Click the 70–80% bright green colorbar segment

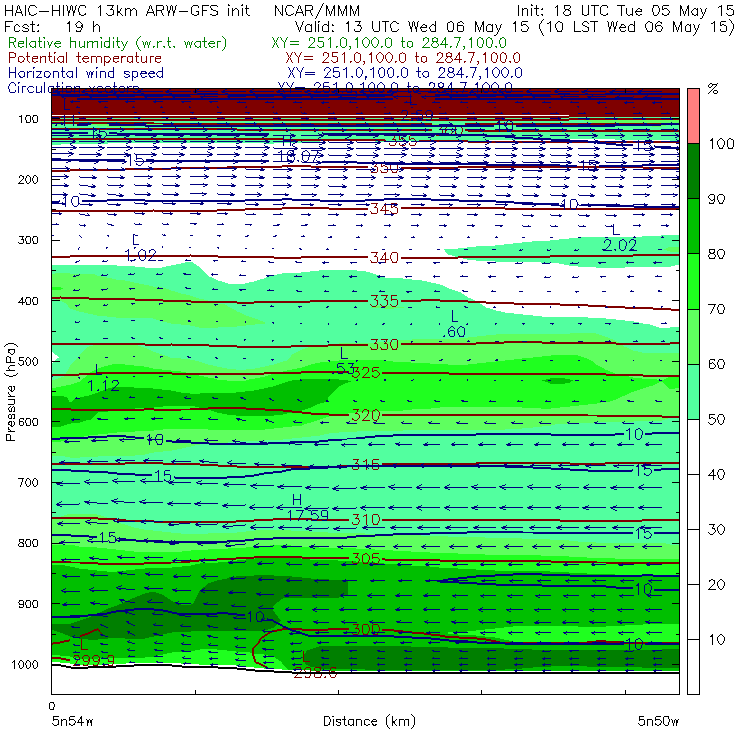coord(693,281)
